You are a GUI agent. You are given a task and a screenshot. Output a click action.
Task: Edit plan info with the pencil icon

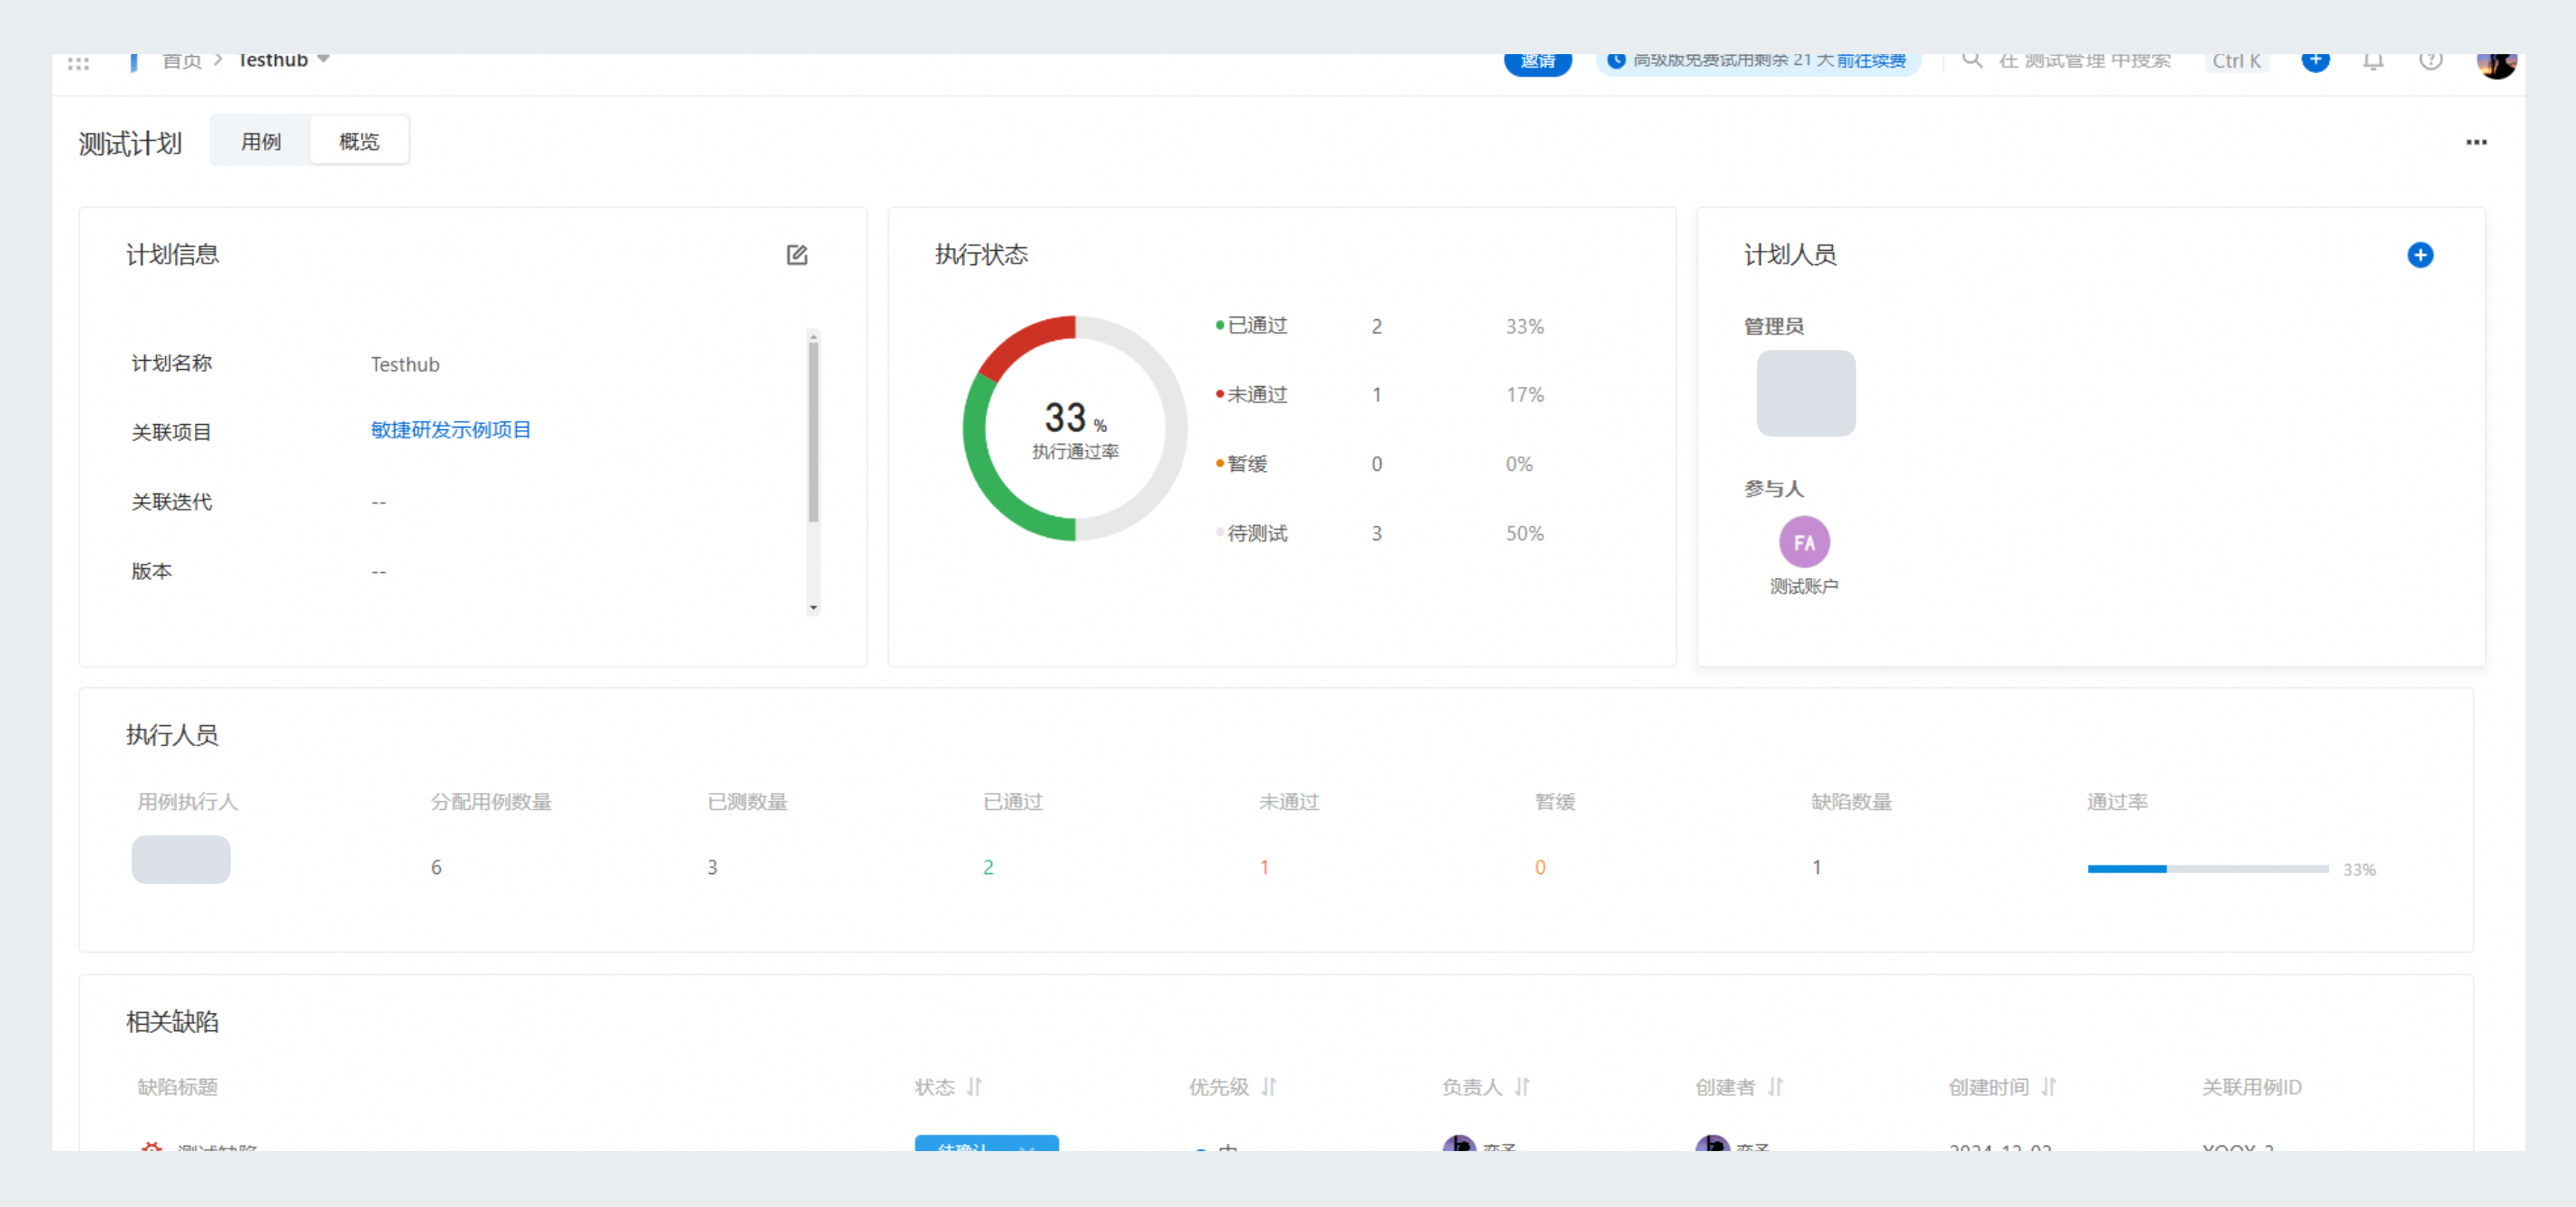tap(796, 255)
